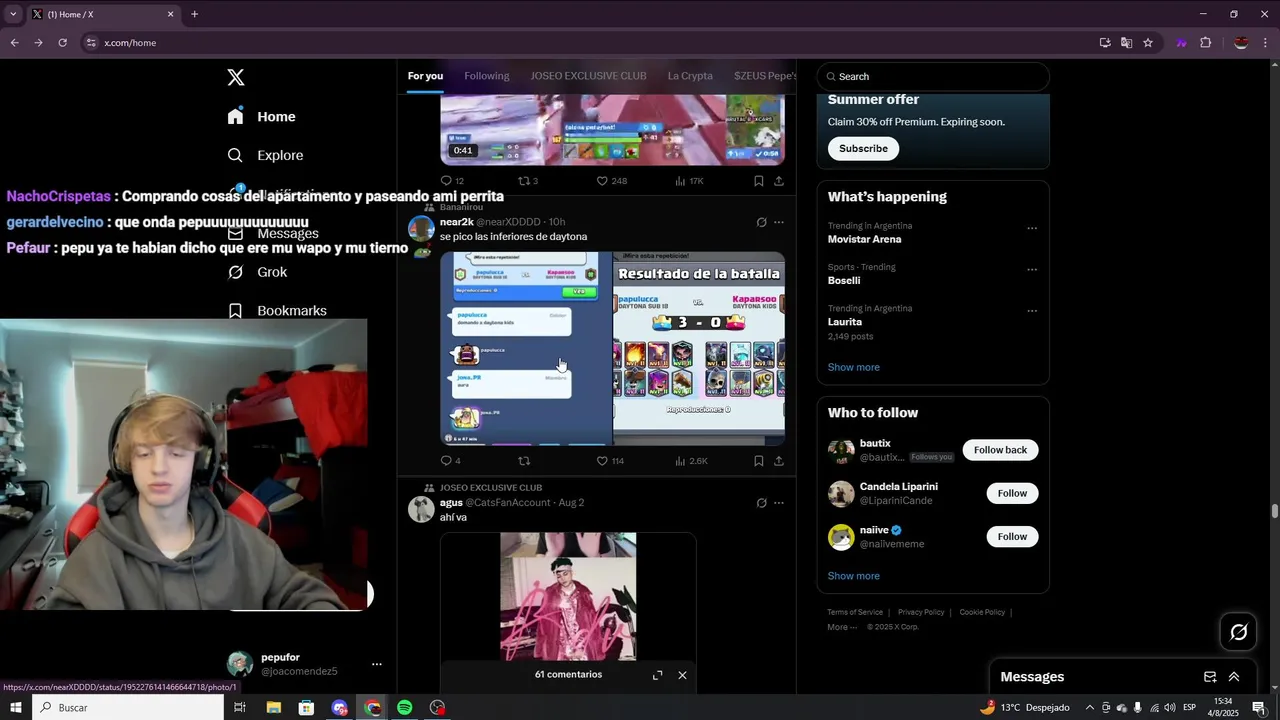Screen dimensions: 1280x720
Task: Bookmark this page with star icon
Action: [1148, 43]
